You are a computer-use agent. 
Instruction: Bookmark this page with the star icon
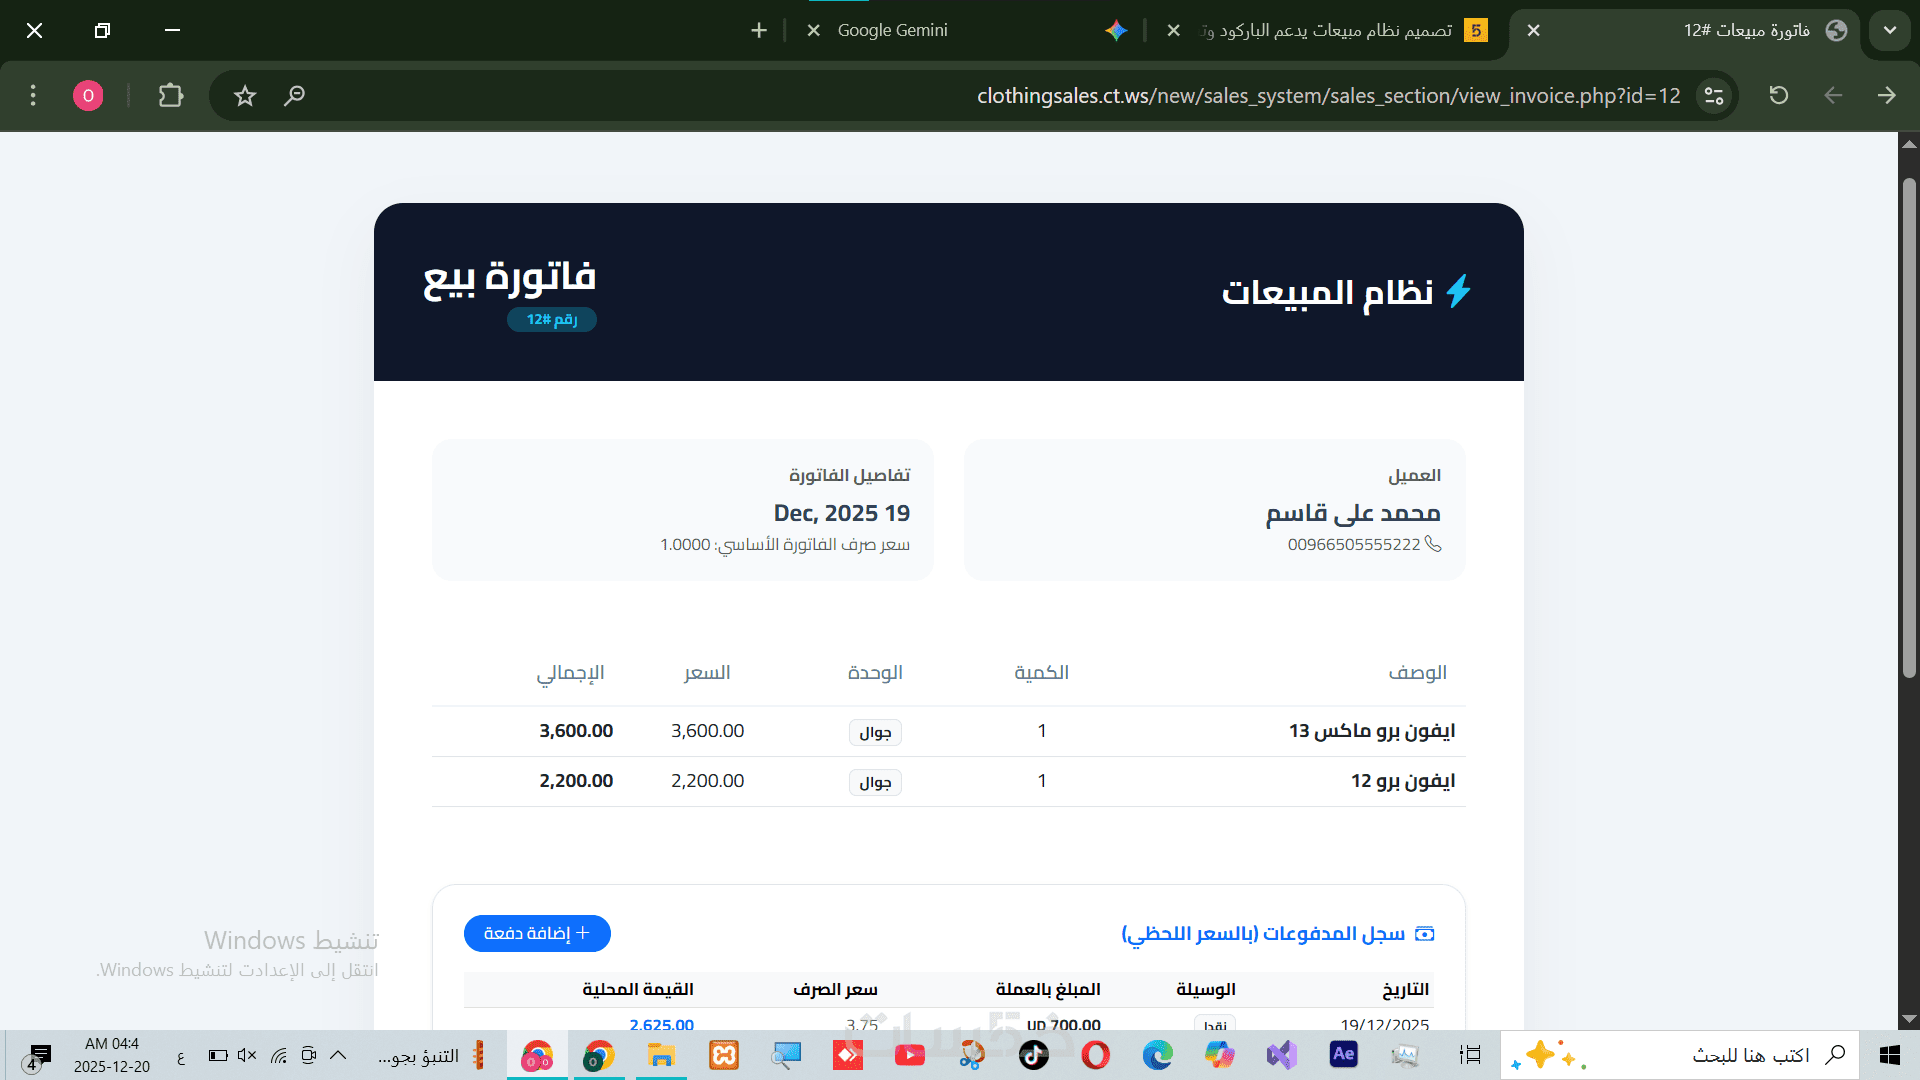point(245,96)
